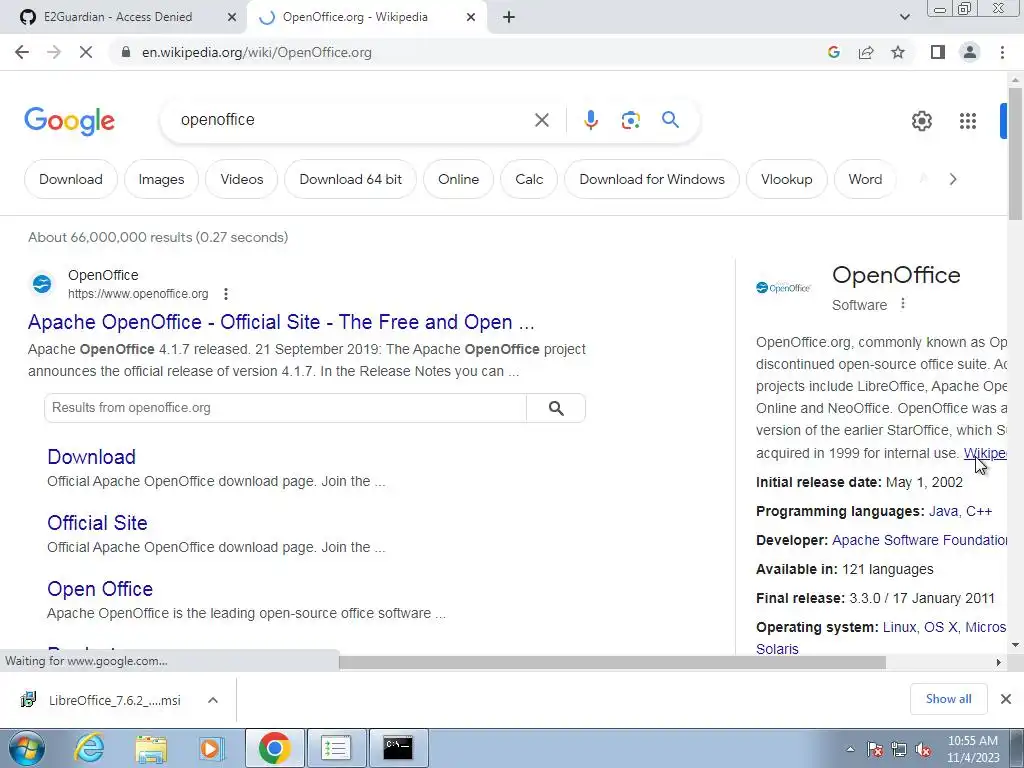Bookmark this page with the star
Viewport: 1024px width, 768px height.
pos(898,52)
